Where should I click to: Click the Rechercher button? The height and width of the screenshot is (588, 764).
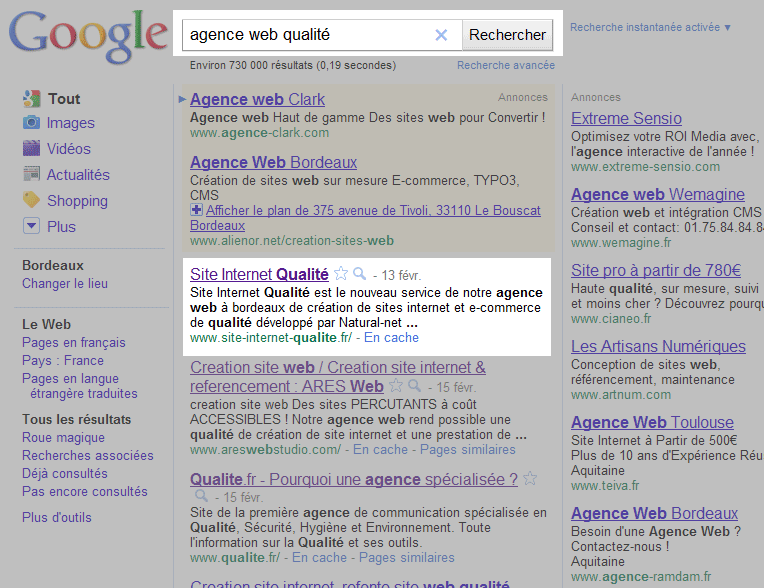[x=507, y=35]
